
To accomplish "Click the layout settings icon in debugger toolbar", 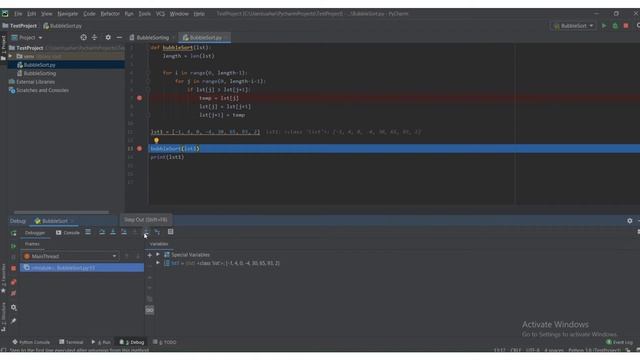I will 638,232.
